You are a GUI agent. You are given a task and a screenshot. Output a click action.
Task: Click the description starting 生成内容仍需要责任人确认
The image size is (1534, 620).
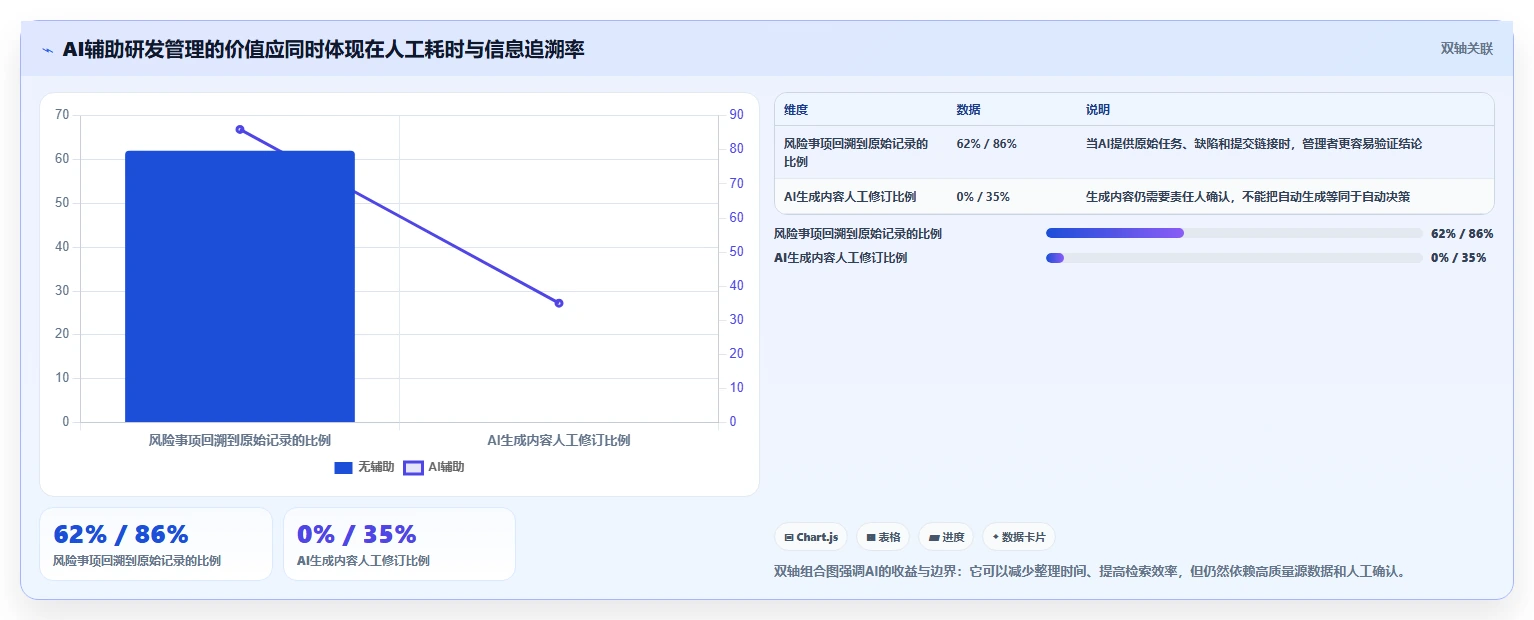[x=1248, y=197]
